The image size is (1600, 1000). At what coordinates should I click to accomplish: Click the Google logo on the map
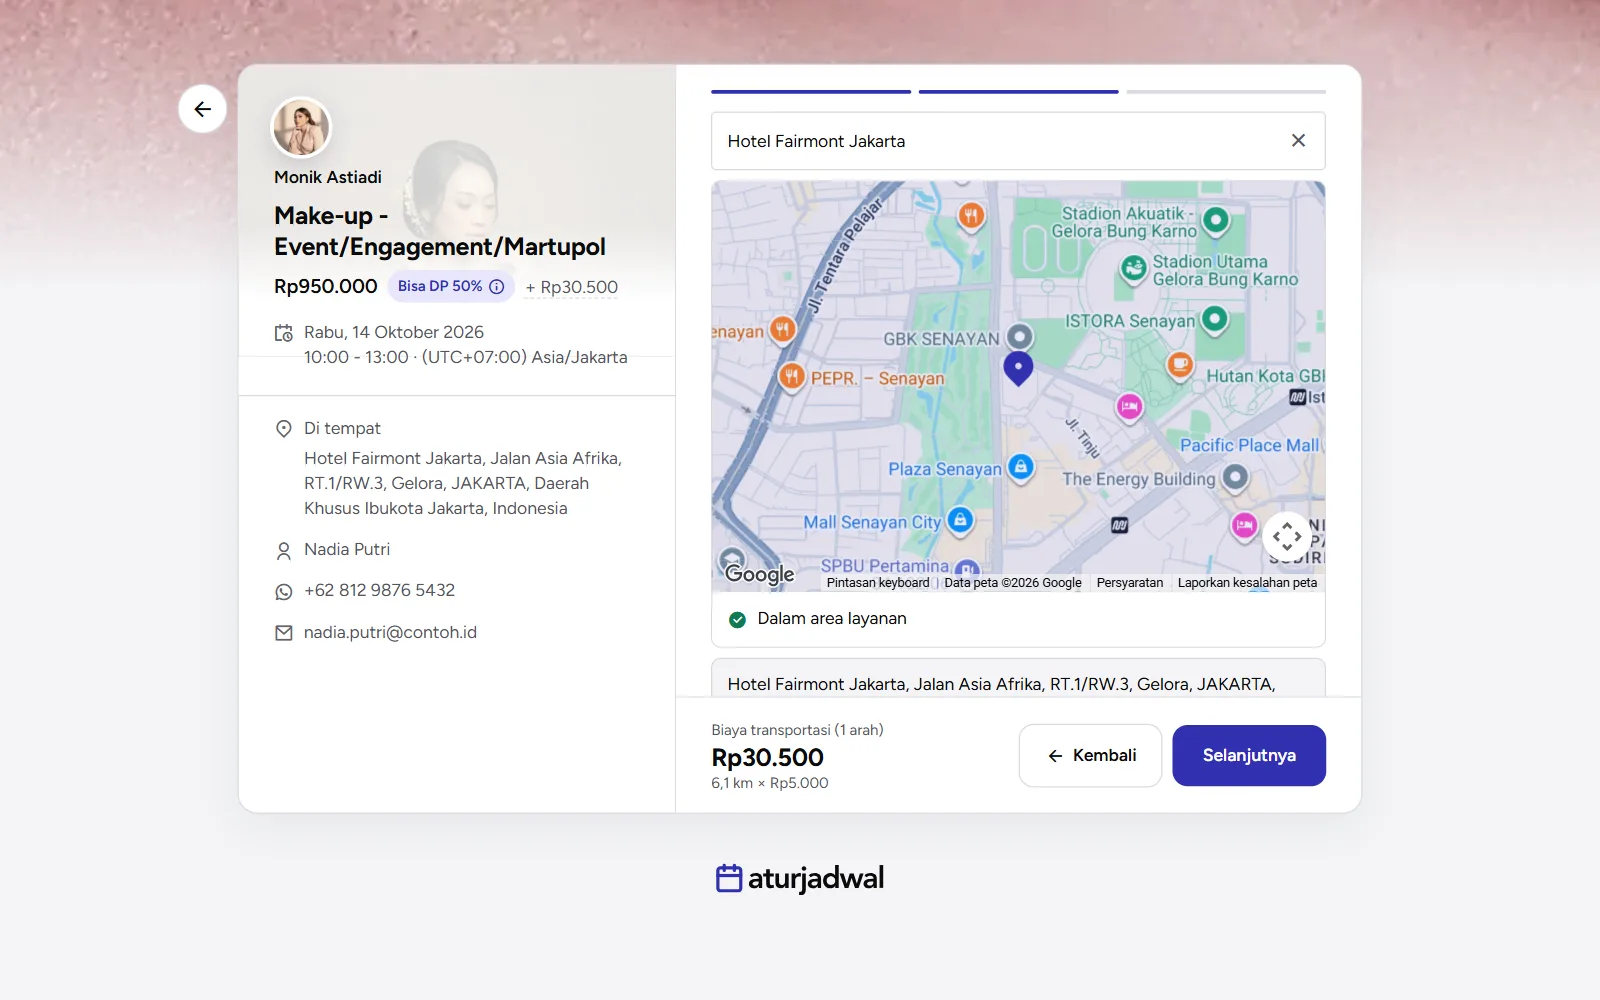tap(760, 574)
